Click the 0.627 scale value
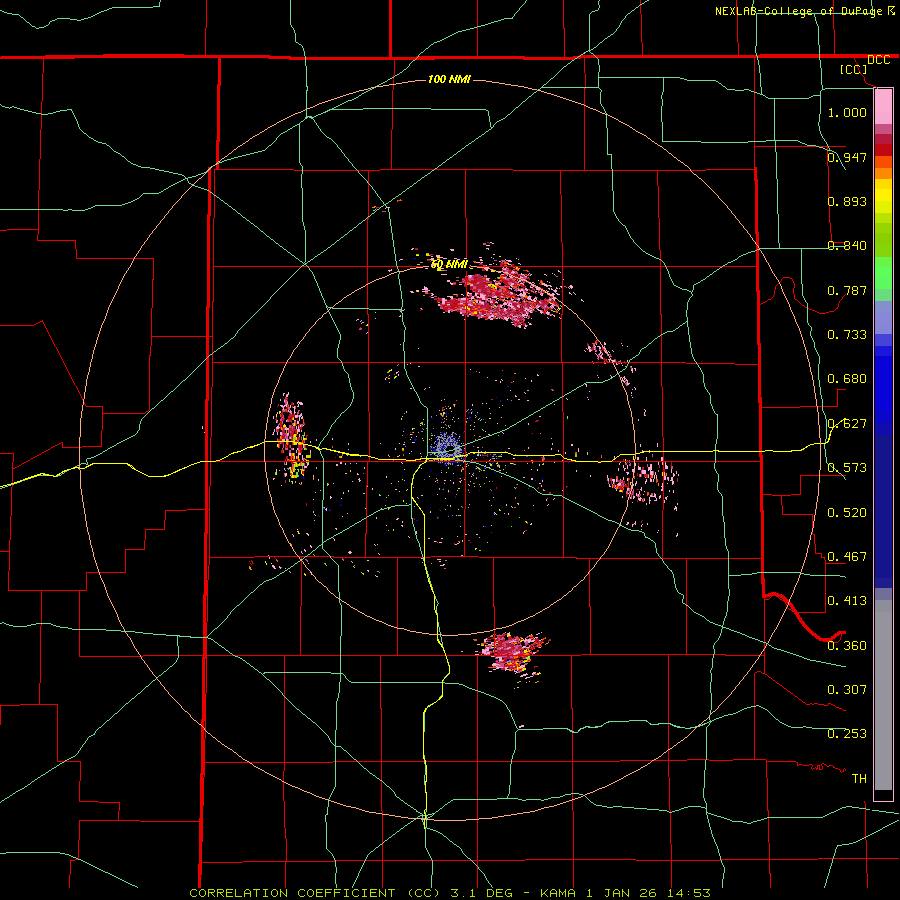Viewport: 900px width, 900px height. [x=847, y=424]
